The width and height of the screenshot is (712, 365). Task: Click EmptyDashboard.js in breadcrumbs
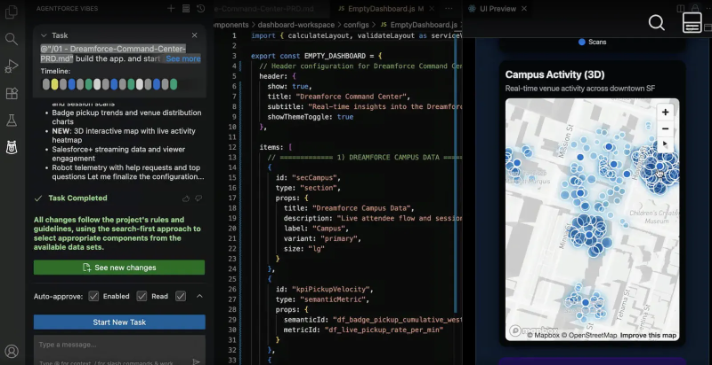click(423, 25)
